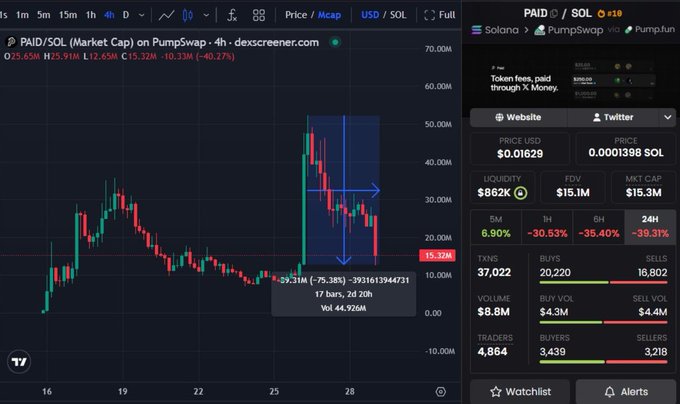Add token to Watchlist
Screen dimensions: 680x404
click(x=520, y=392)
